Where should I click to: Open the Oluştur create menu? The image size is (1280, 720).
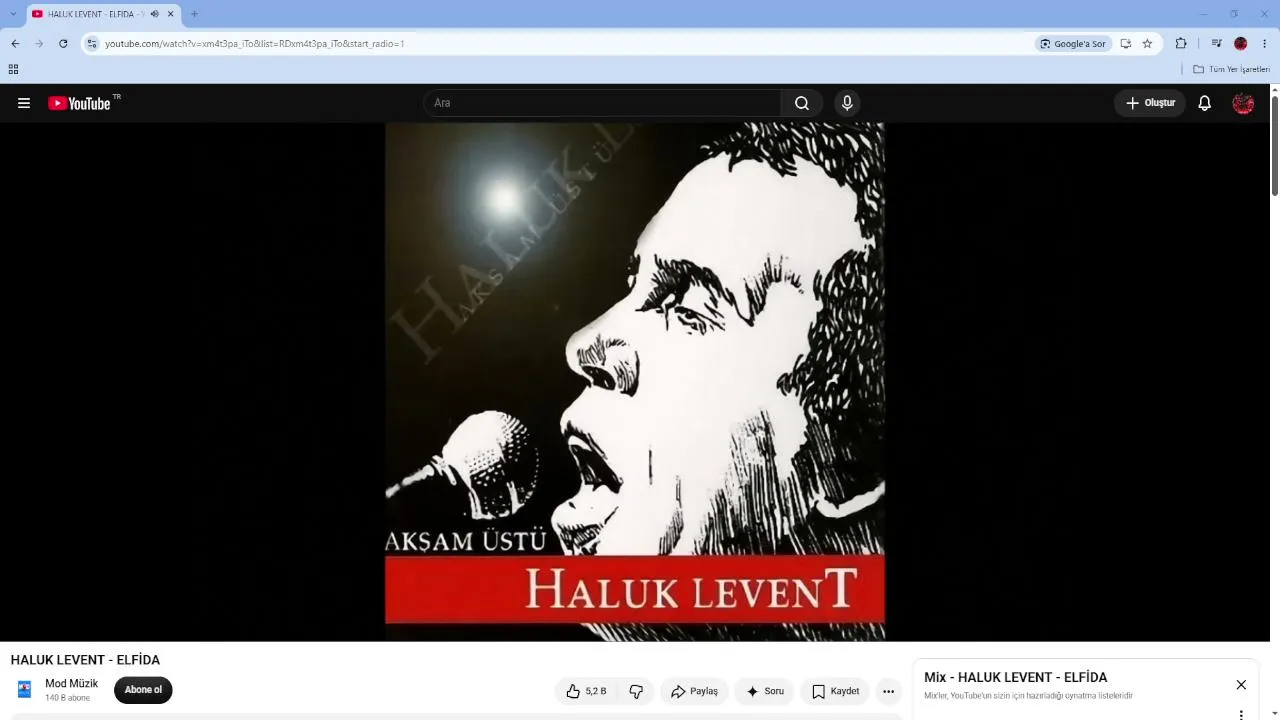pos(1150,103)
